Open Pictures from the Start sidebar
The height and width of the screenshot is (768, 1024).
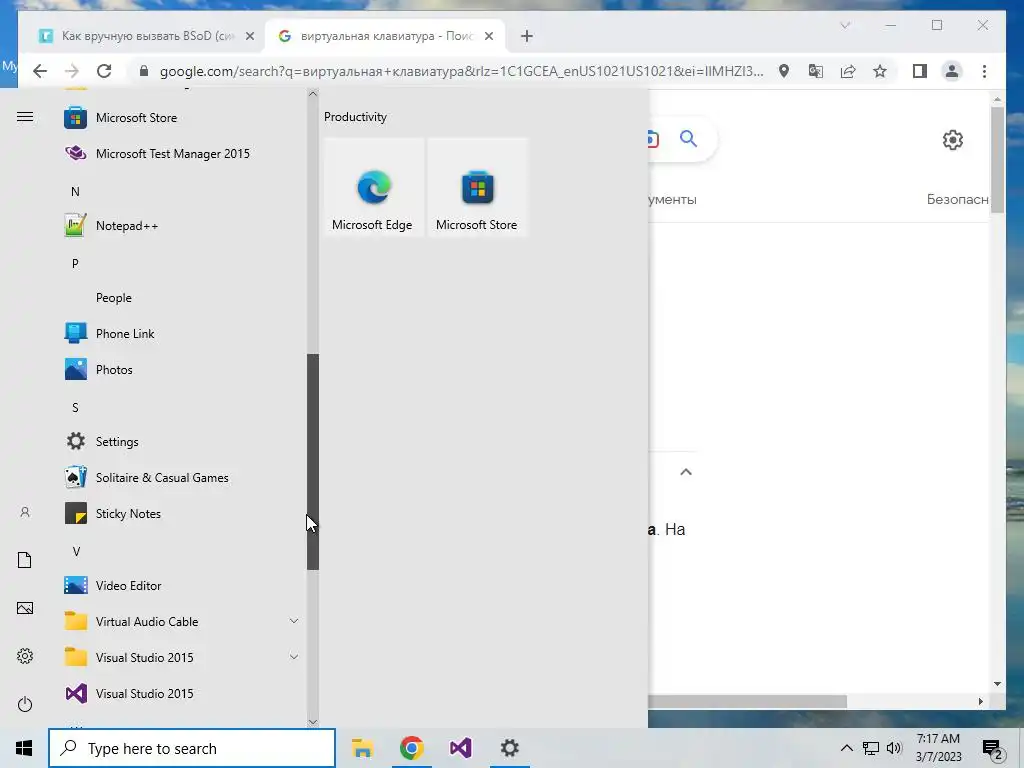[25, 609]
